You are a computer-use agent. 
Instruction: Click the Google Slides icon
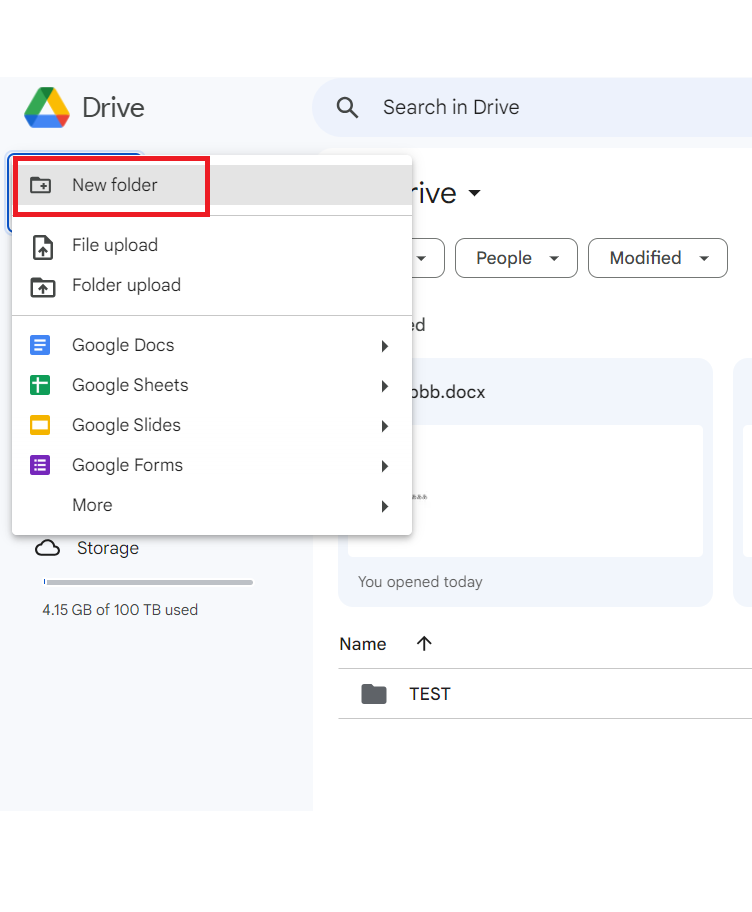tap(40, 425)
